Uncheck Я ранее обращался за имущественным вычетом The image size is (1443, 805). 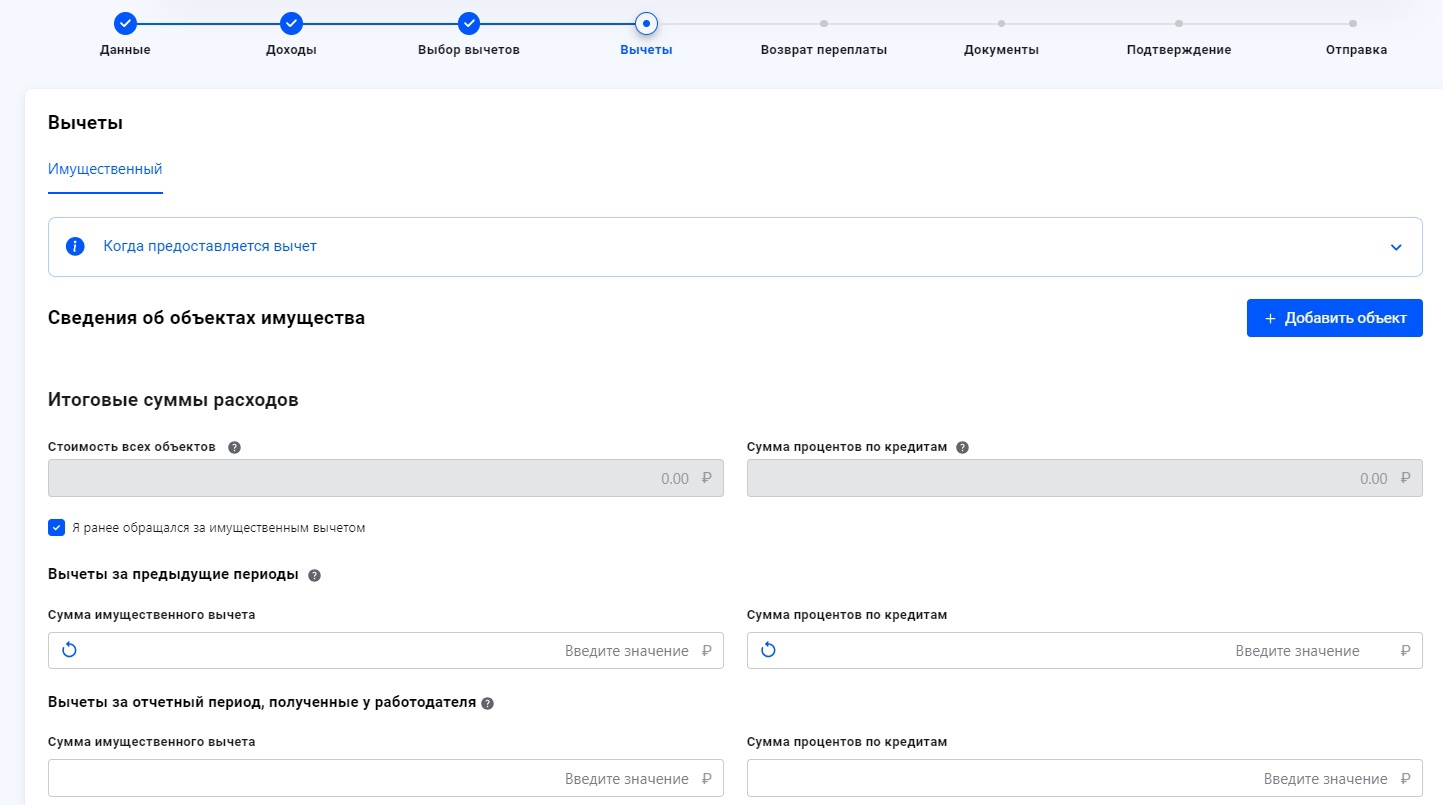pos(57,527)
